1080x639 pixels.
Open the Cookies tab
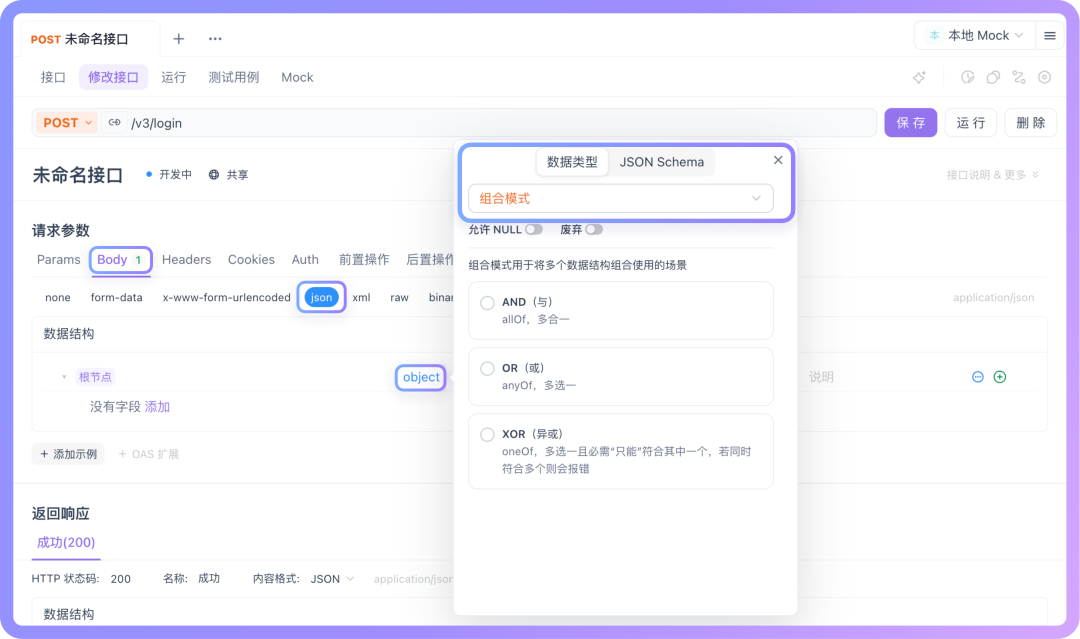point(251,260)
